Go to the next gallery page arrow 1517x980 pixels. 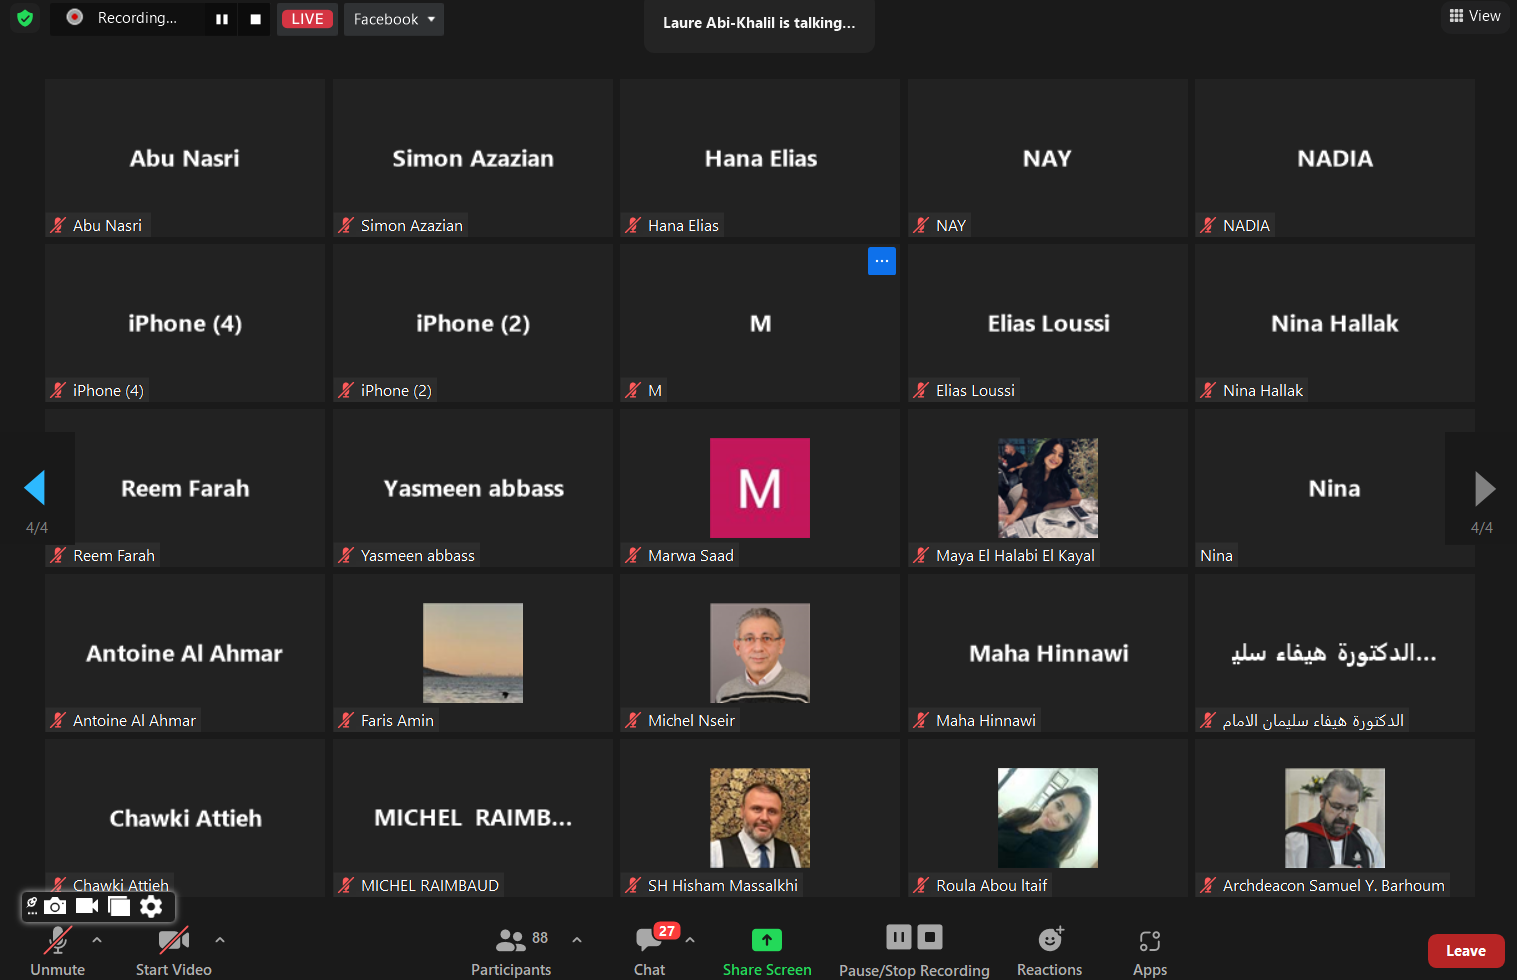(1485, 488)
